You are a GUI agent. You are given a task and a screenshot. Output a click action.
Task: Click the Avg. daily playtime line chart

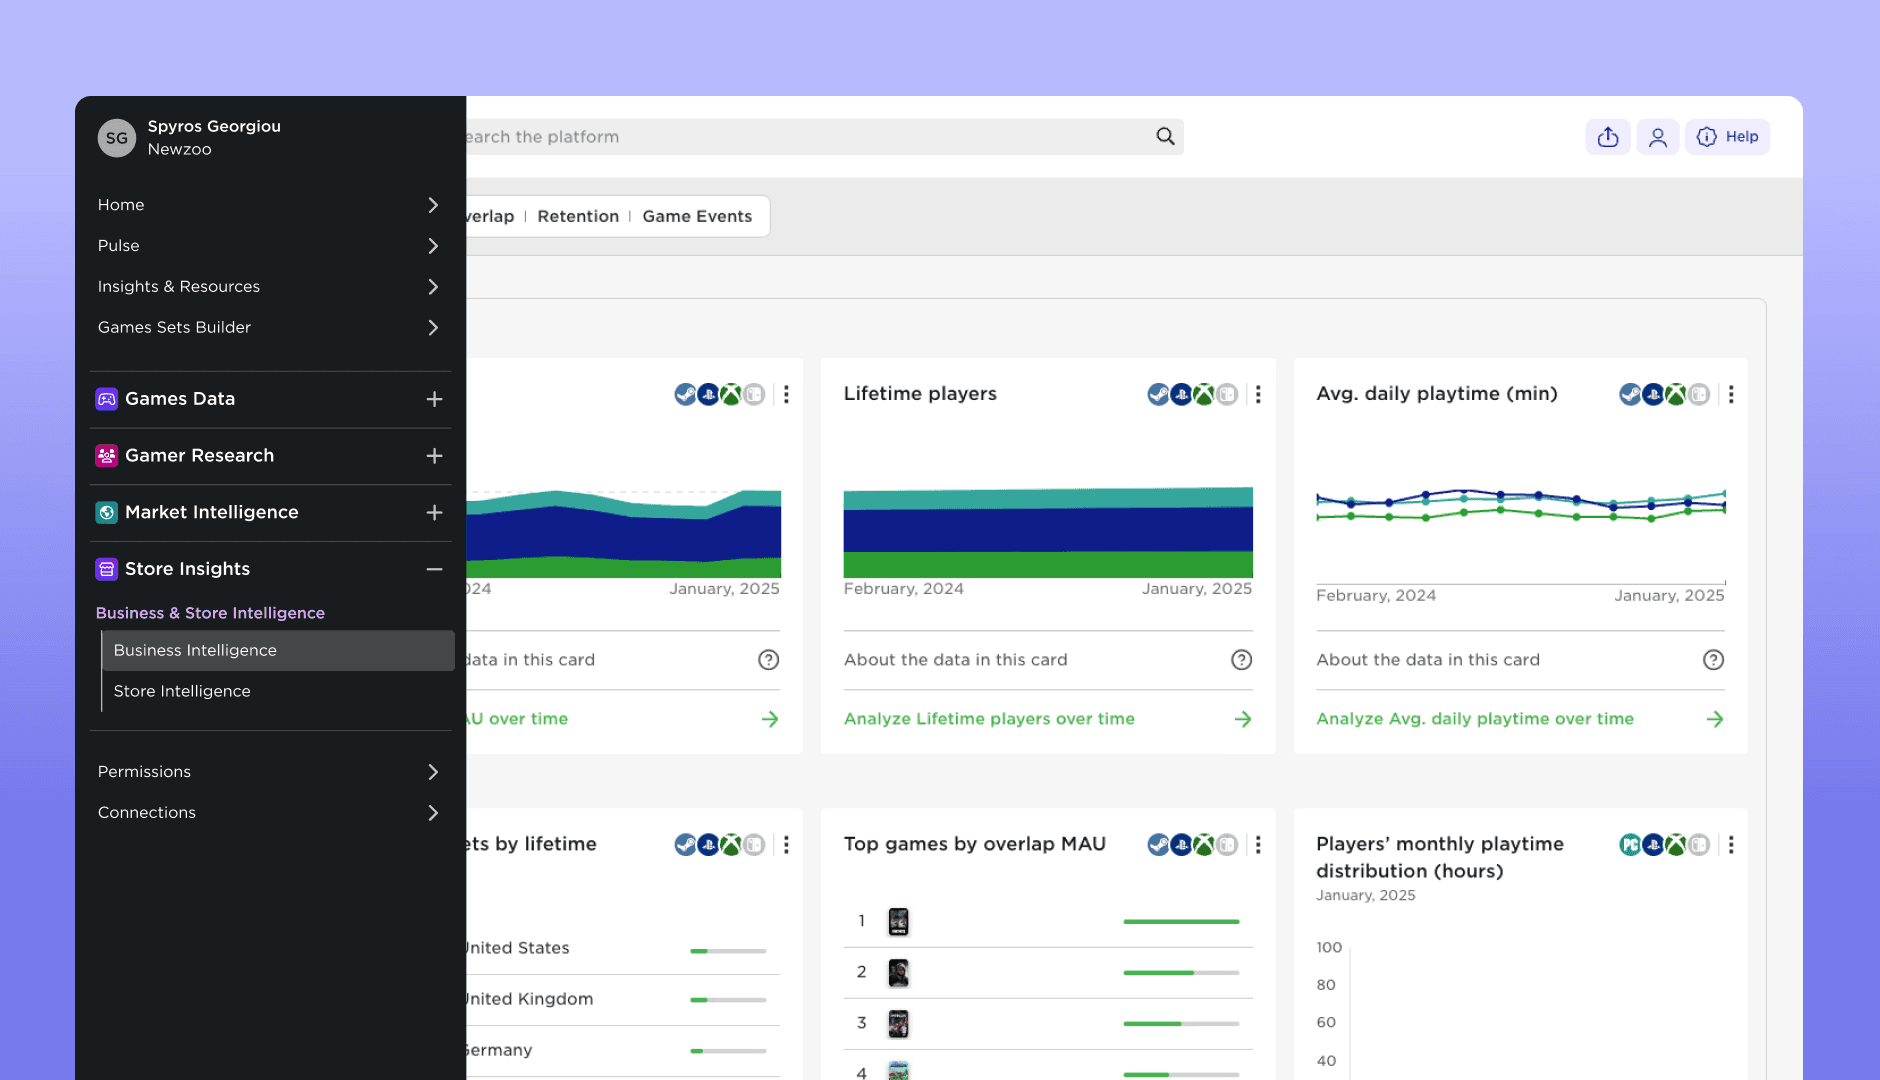click(1520, 506)
